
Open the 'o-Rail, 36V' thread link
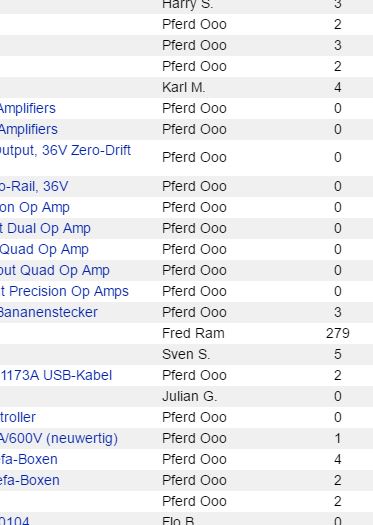click(34, 186)
